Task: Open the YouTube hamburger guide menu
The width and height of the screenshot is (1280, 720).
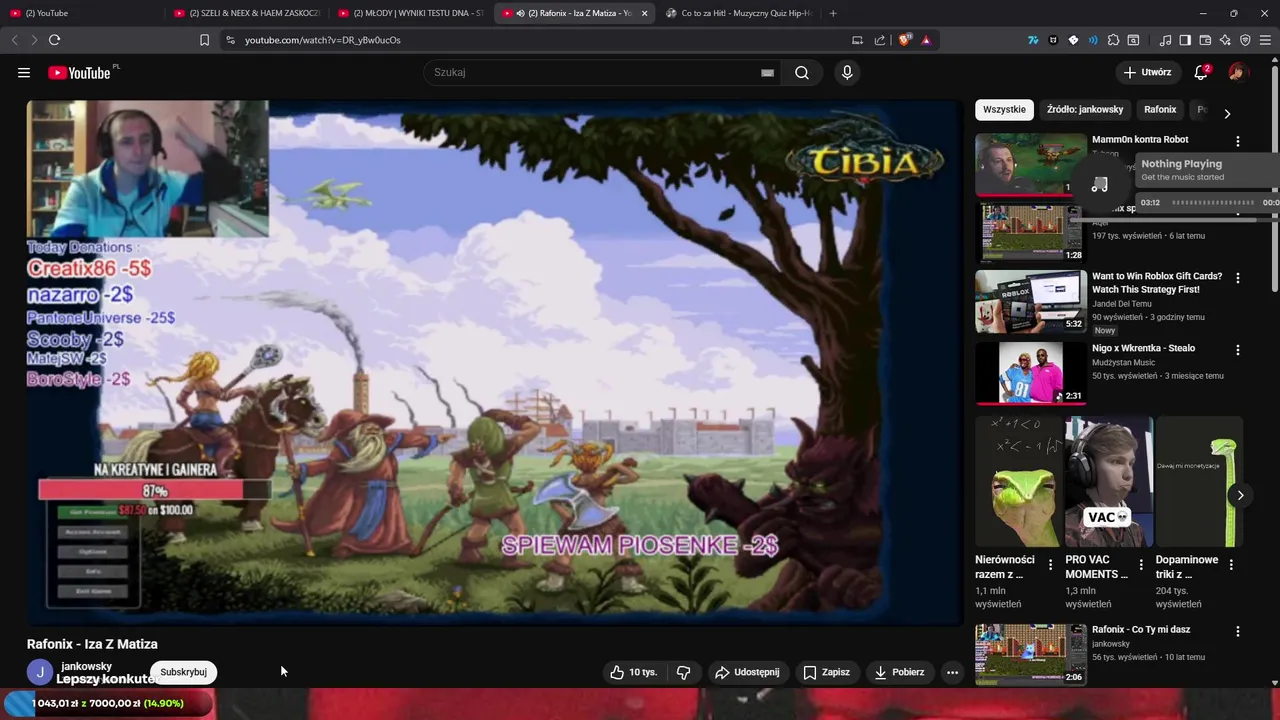Action: tap(24, 72)
